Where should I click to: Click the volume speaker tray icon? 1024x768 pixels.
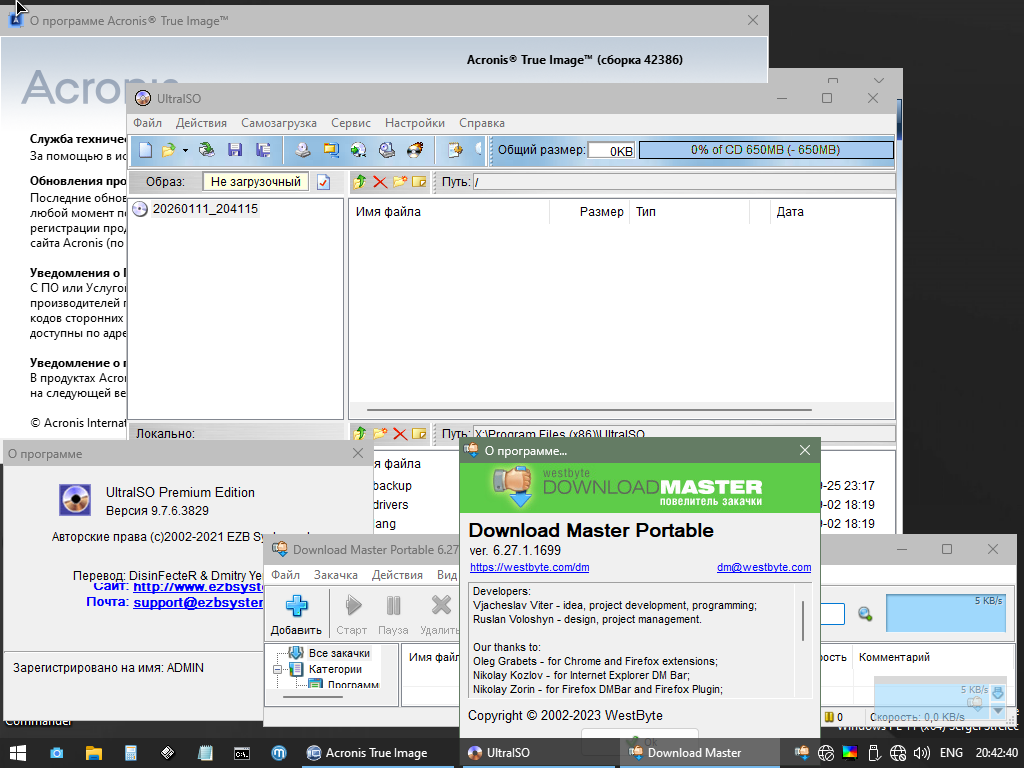coord(921,753)
